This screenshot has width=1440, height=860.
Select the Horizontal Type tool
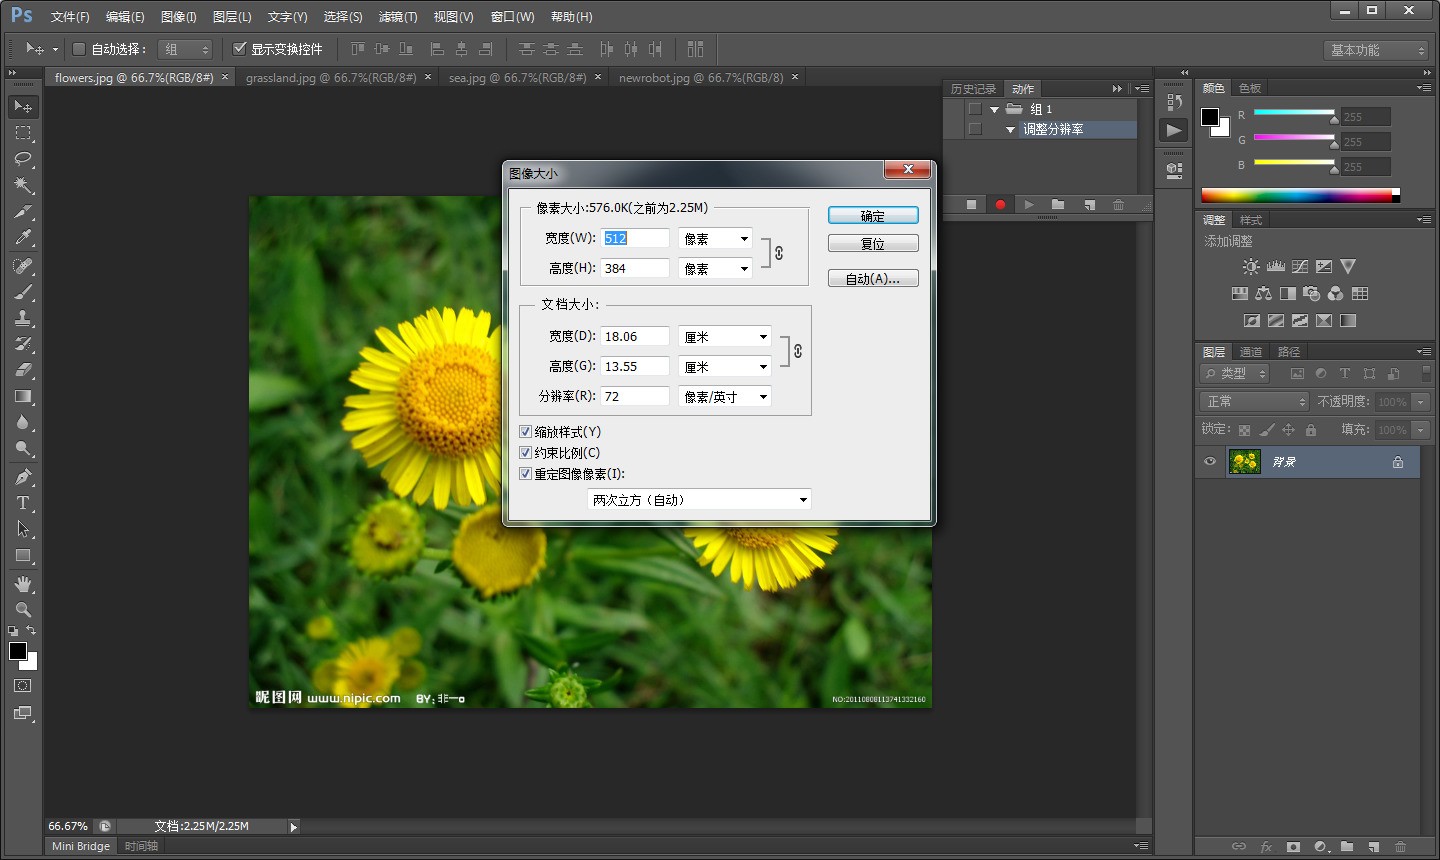click(x=23, y=503)
